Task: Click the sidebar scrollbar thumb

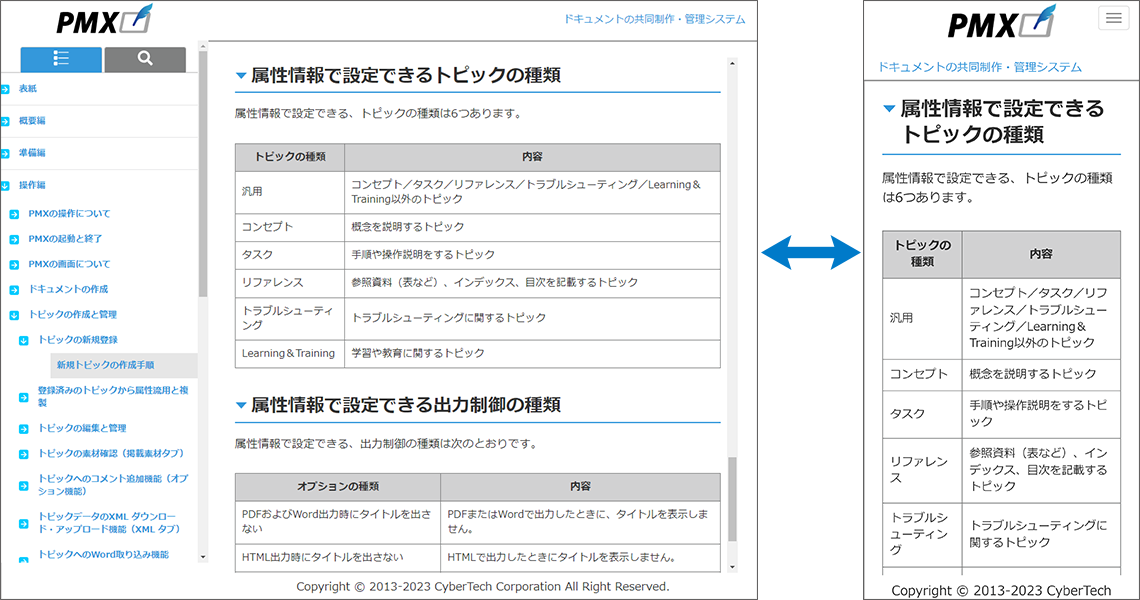Action: coord(203,174)
